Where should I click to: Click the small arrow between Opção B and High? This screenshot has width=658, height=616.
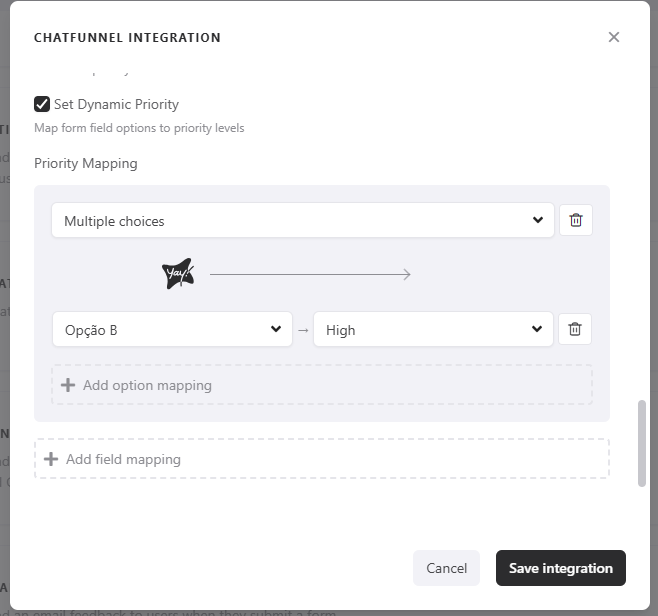point(303,330)
